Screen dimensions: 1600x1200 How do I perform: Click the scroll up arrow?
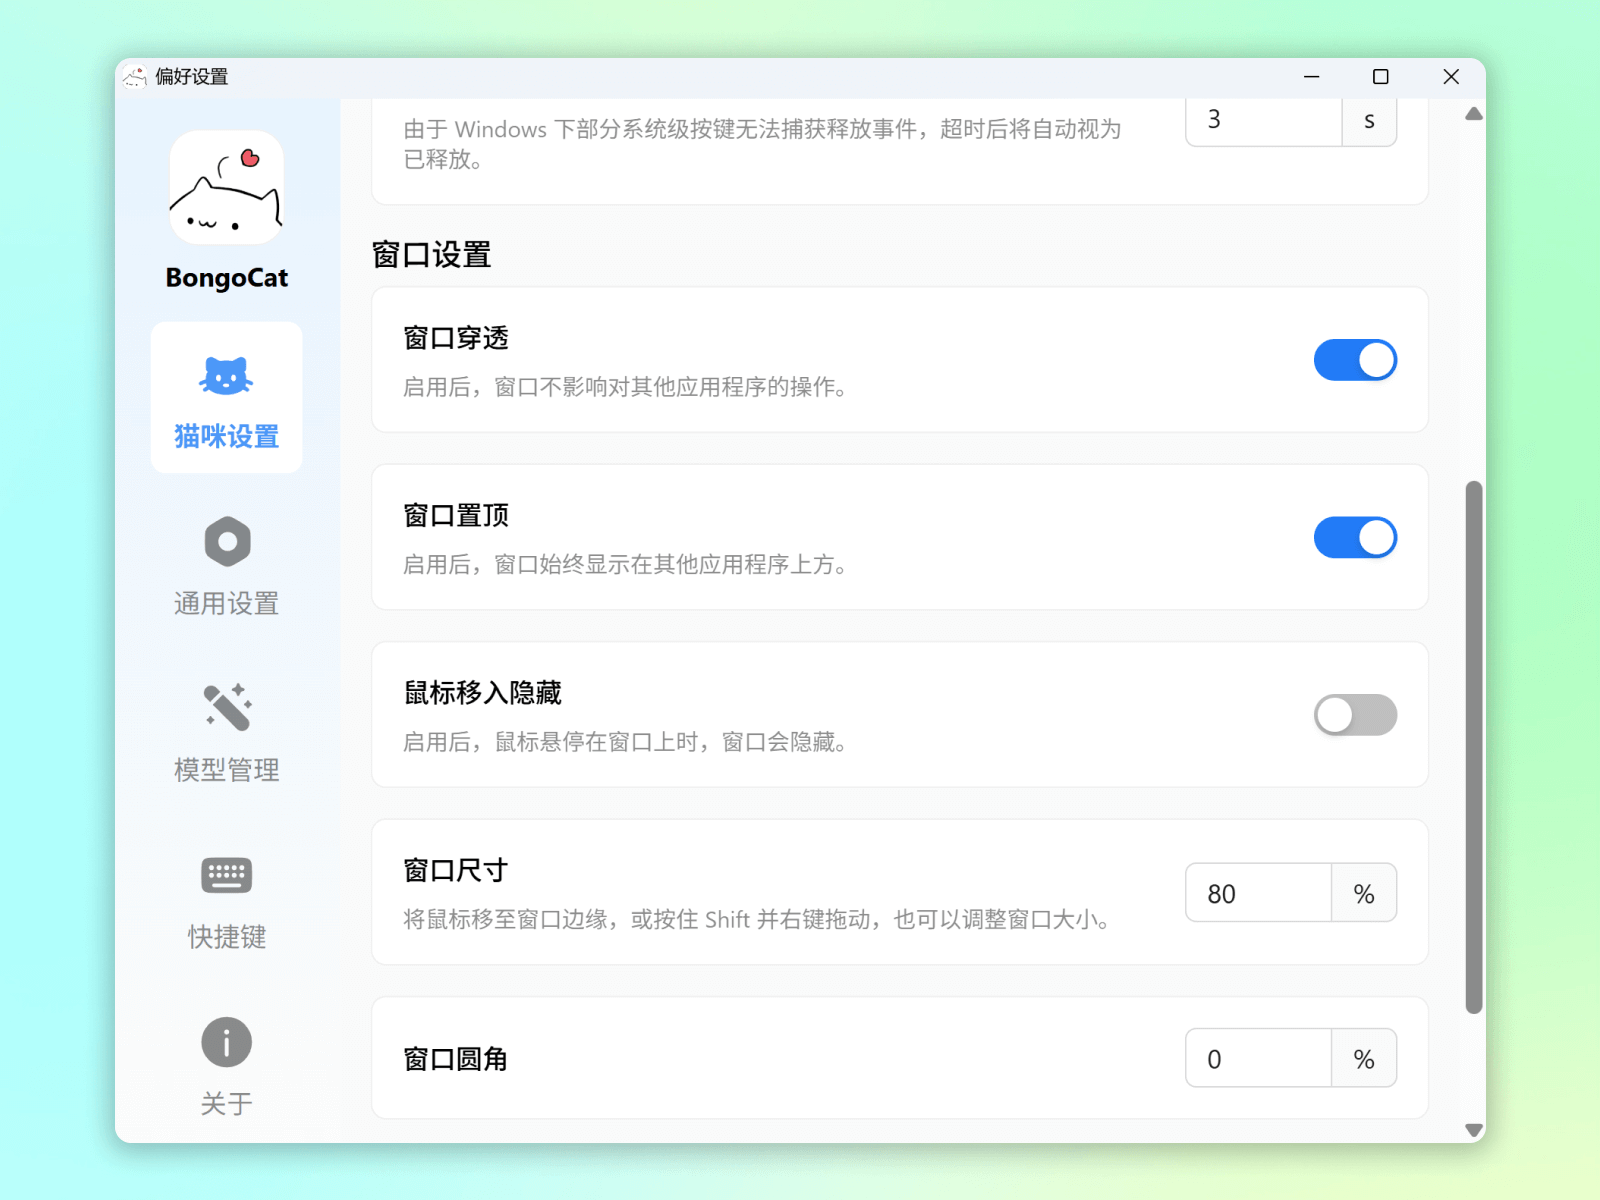tap(1473, 114)
